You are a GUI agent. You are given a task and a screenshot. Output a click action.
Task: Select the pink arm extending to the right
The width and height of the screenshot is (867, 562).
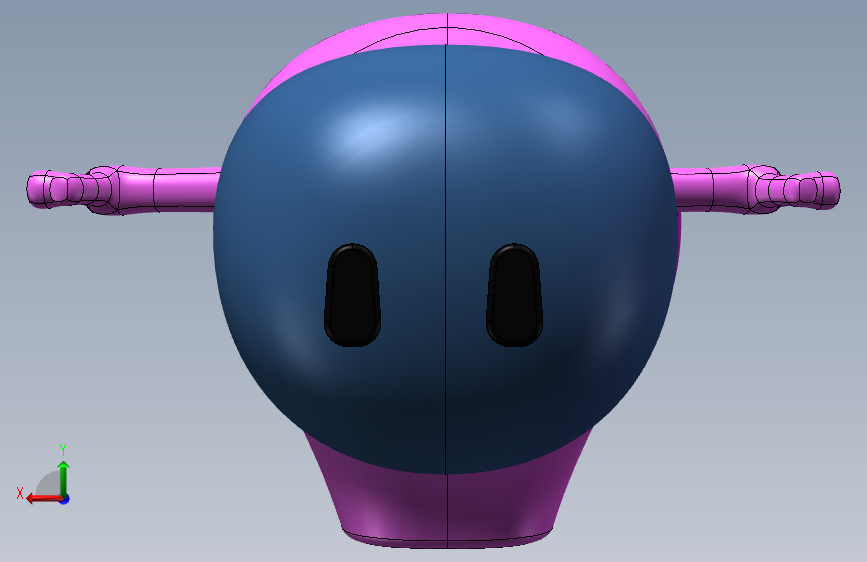[755, 189]
